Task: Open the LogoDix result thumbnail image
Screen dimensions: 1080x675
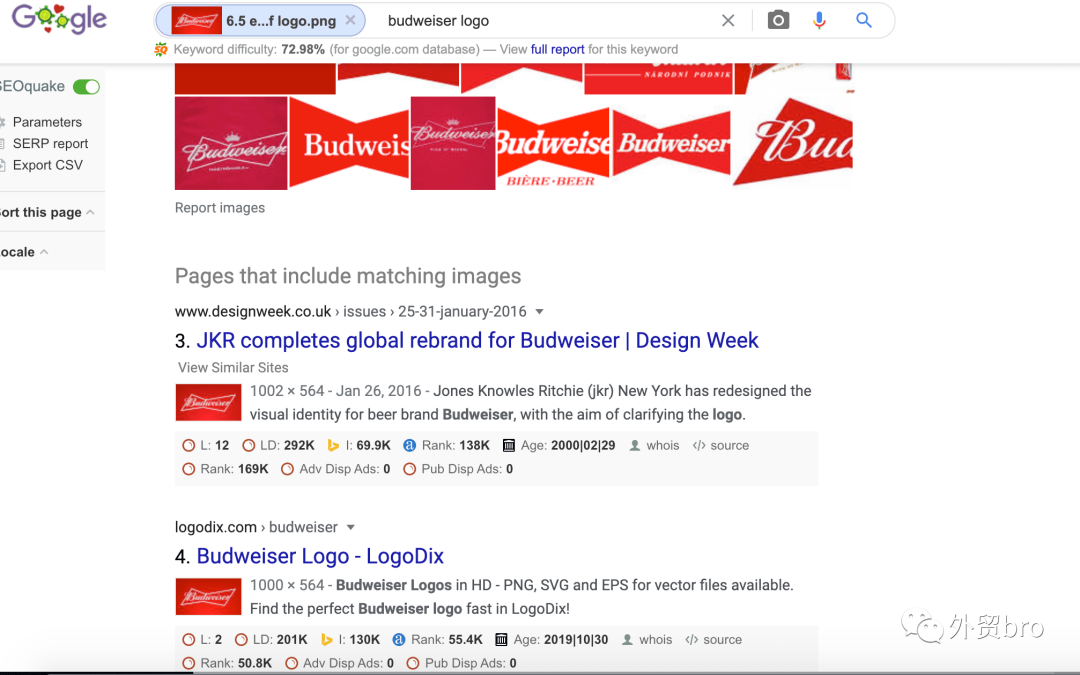Action: tap(208, 596)
